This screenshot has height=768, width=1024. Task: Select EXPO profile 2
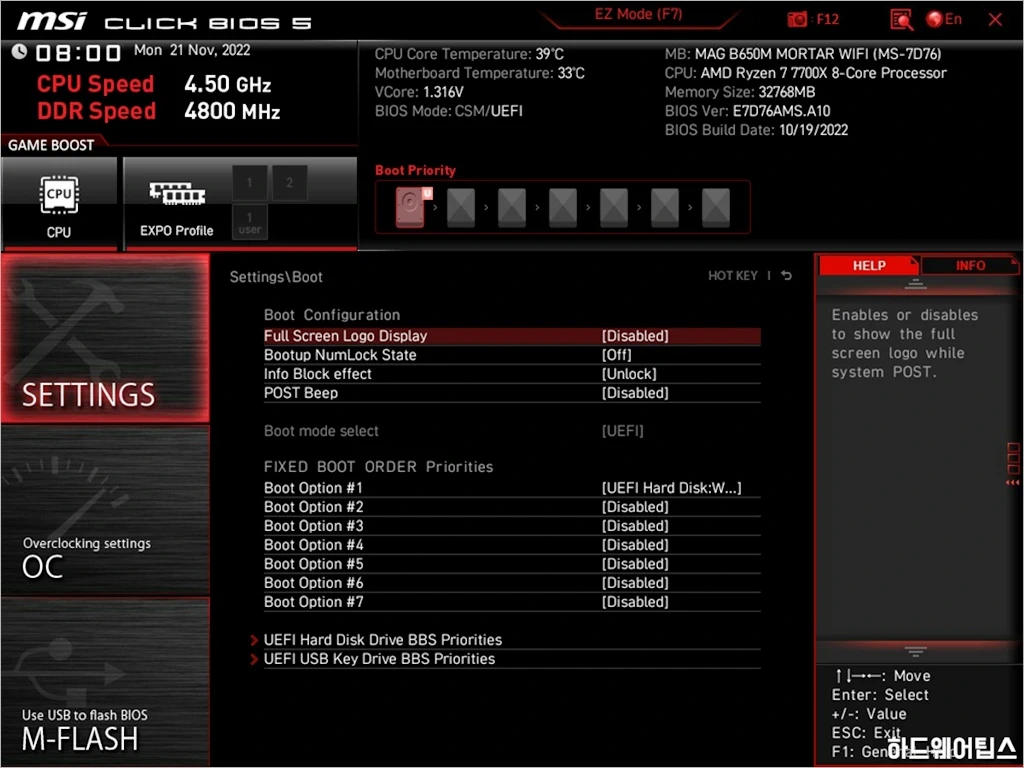pyautogui.click(x=289, y=182)
